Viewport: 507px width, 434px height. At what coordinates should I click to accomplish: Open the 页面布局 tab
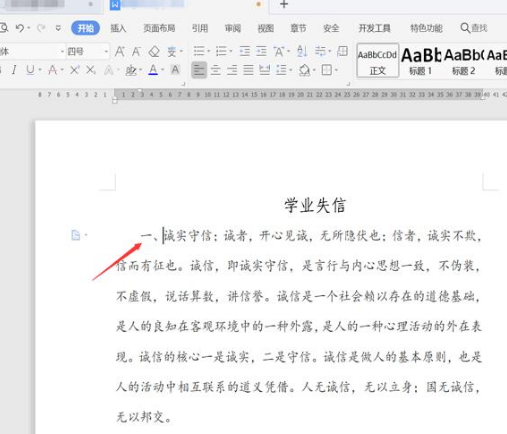[x=159, y=28]
